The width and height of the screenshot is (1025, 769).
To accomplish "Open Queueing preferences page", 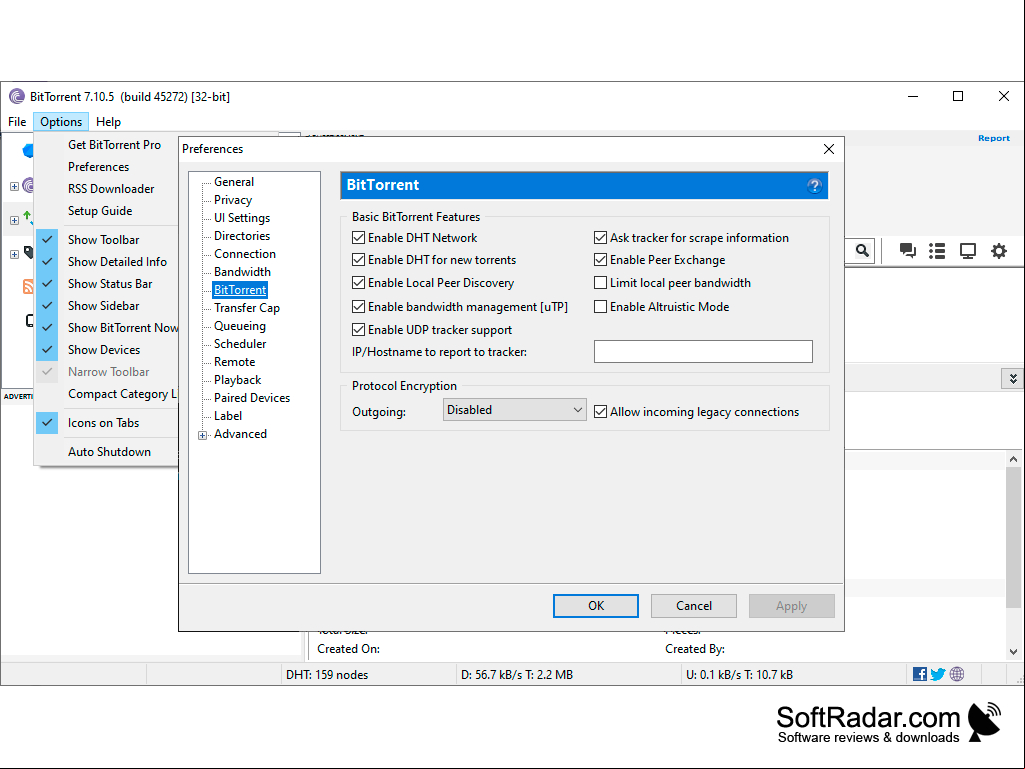I will tap(240, 326).
